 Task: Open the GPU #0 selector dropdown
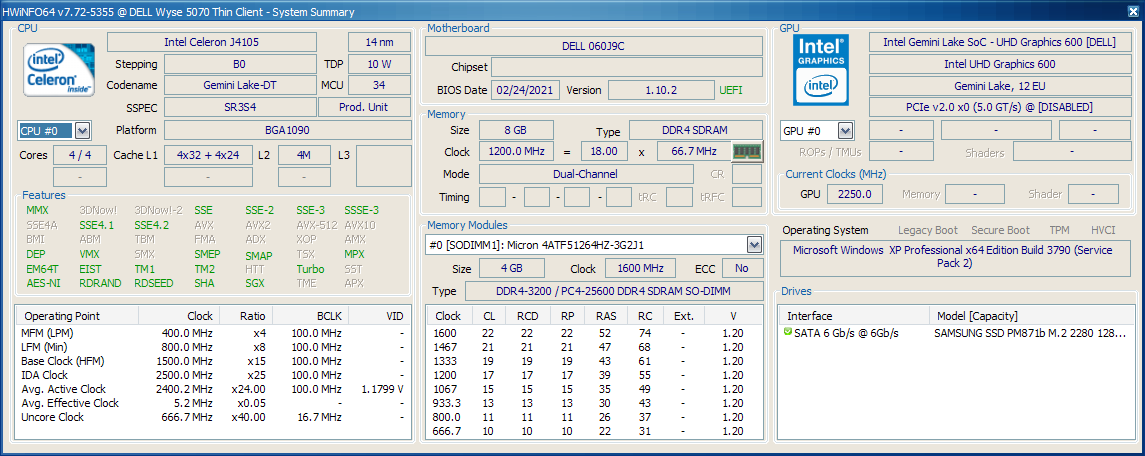pos(846,132)
